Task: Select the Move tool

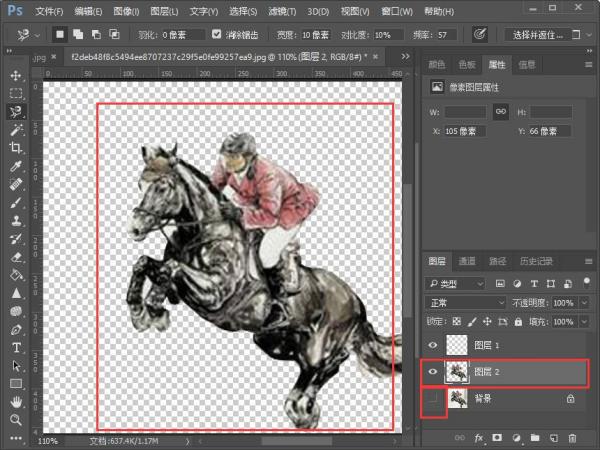Action: coord(16,75)
